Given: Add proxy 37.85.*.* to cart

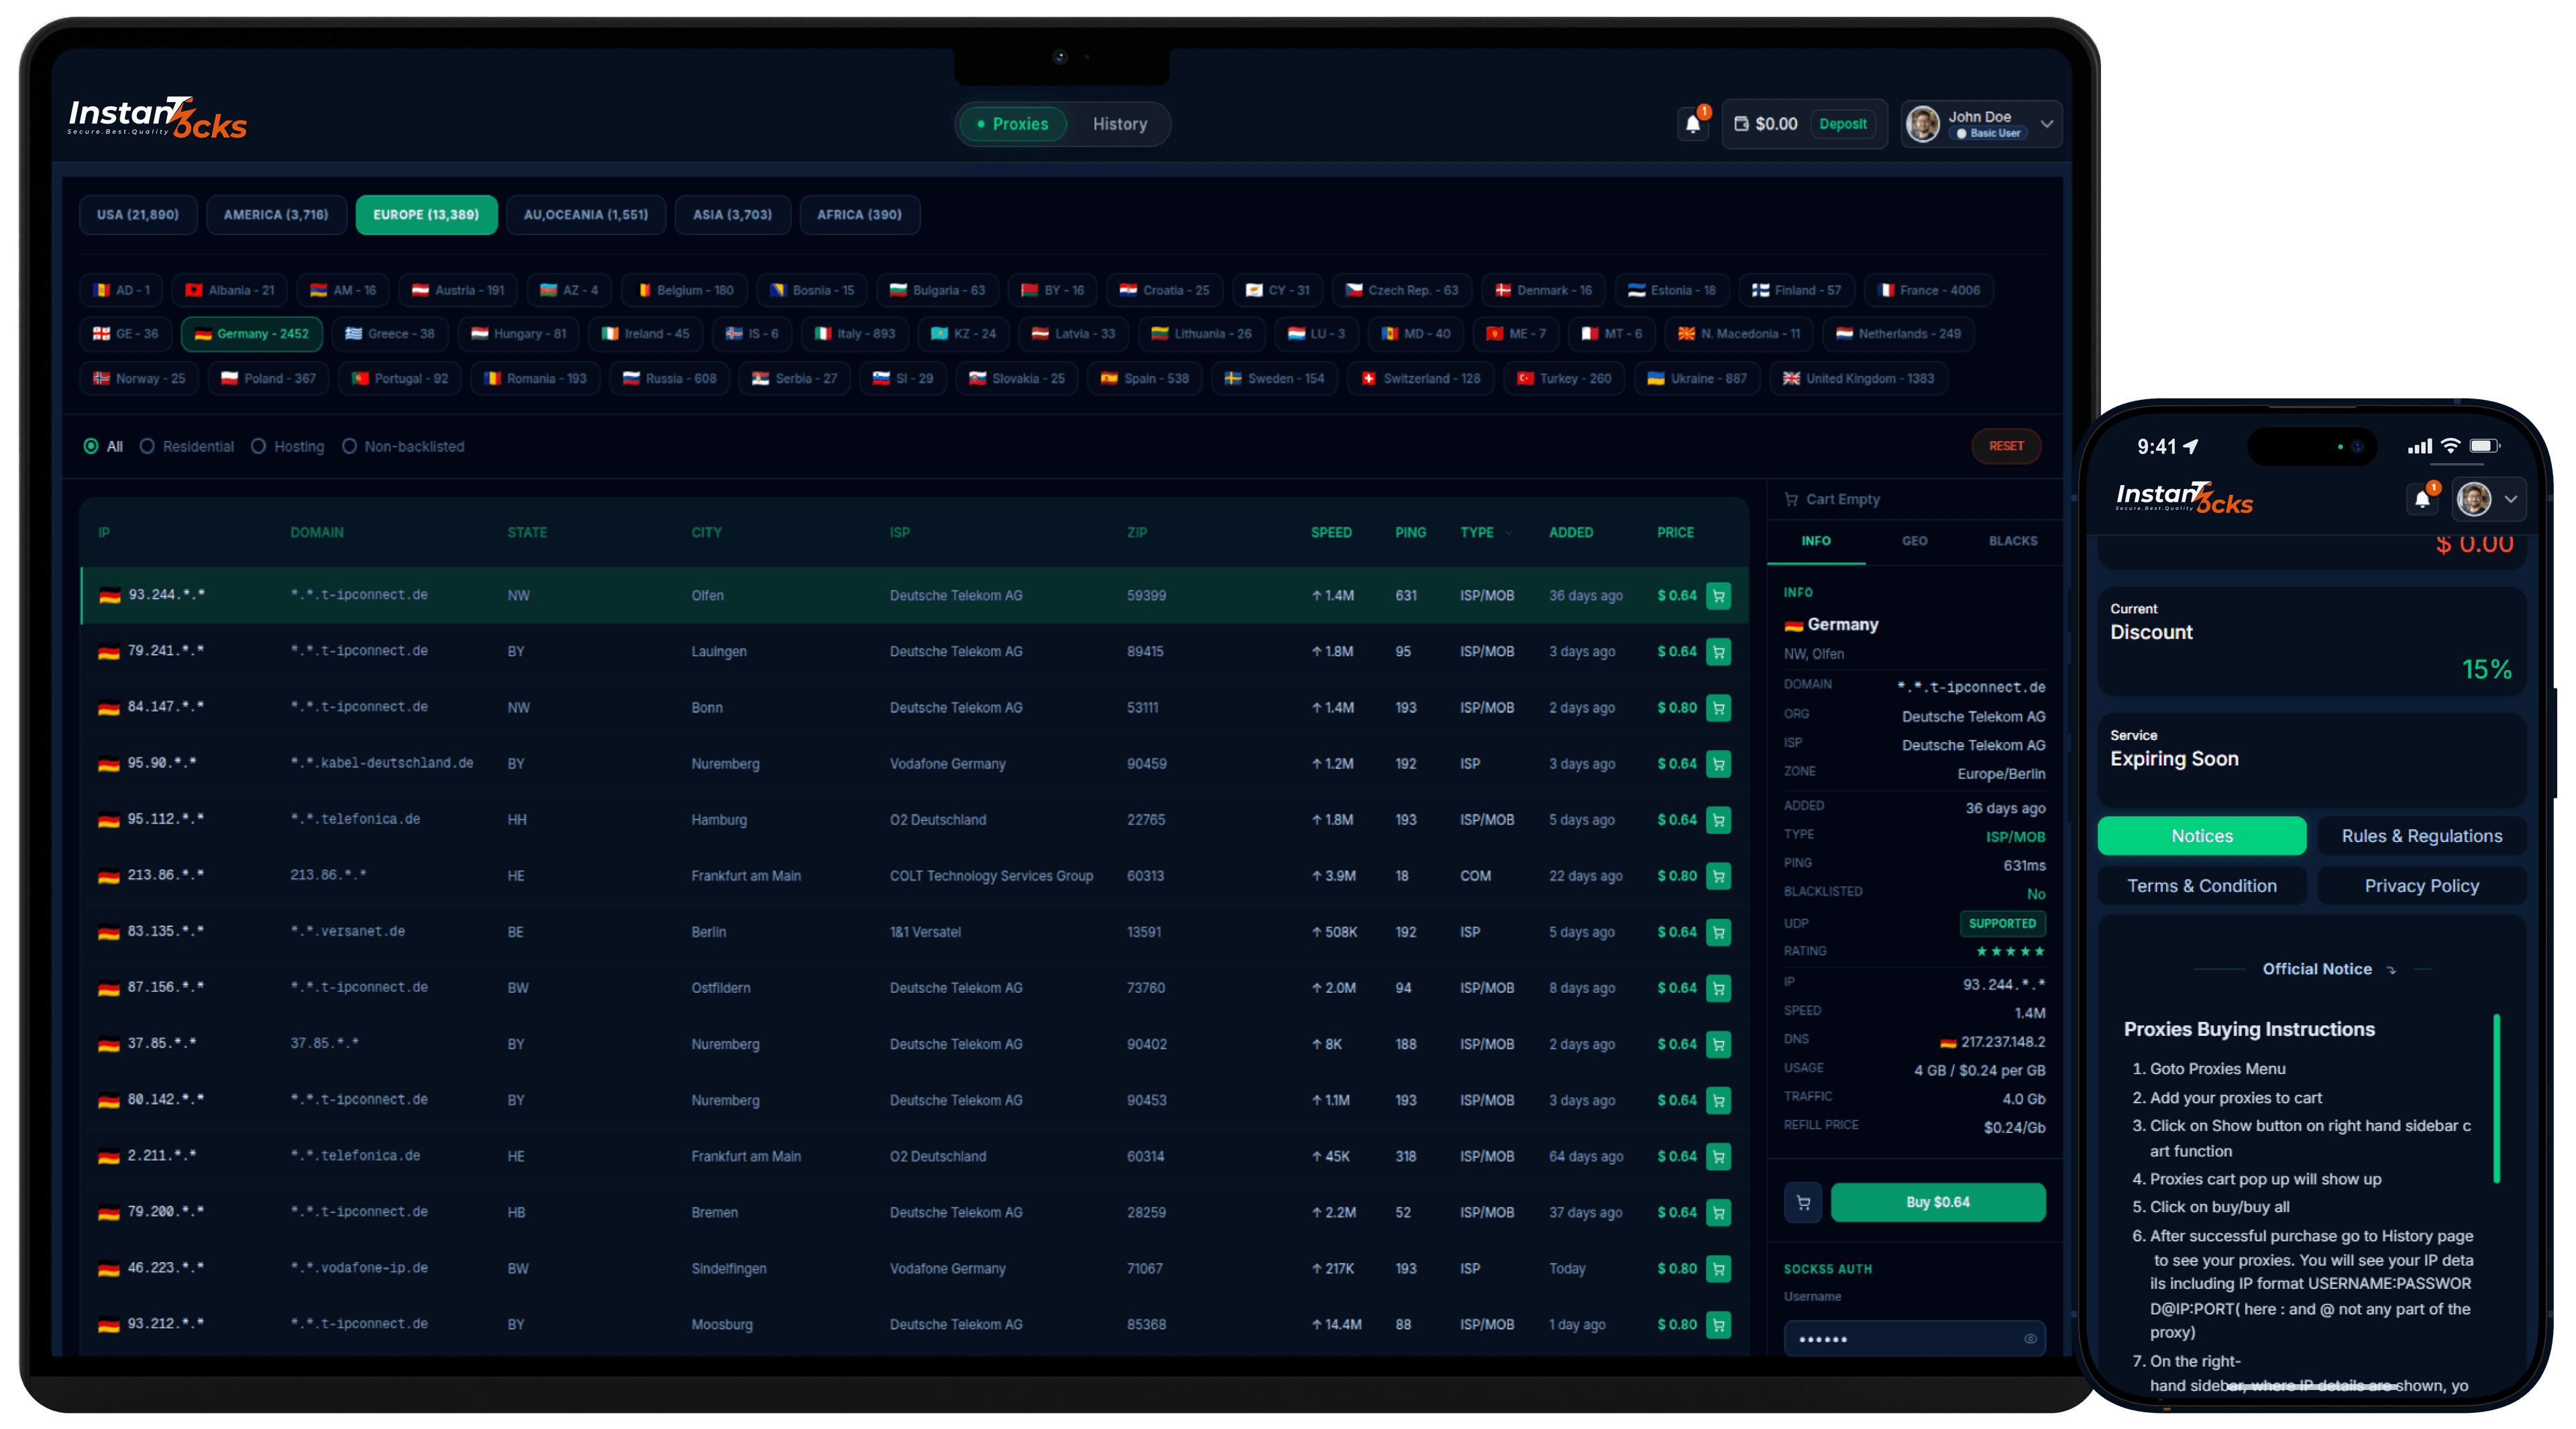Looking at the screenshot, I should coord(1718,1044).
